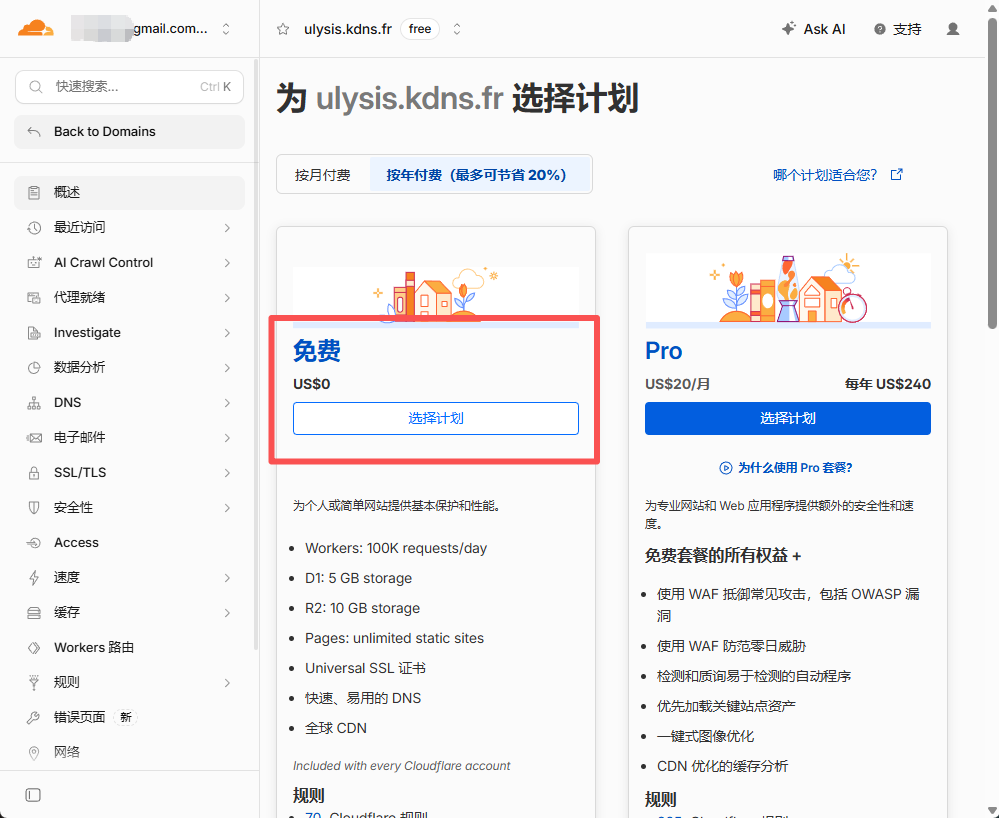Click the 错误页面 wrench icon
This screenshot has width=999, height=818.
pos(34,718)
